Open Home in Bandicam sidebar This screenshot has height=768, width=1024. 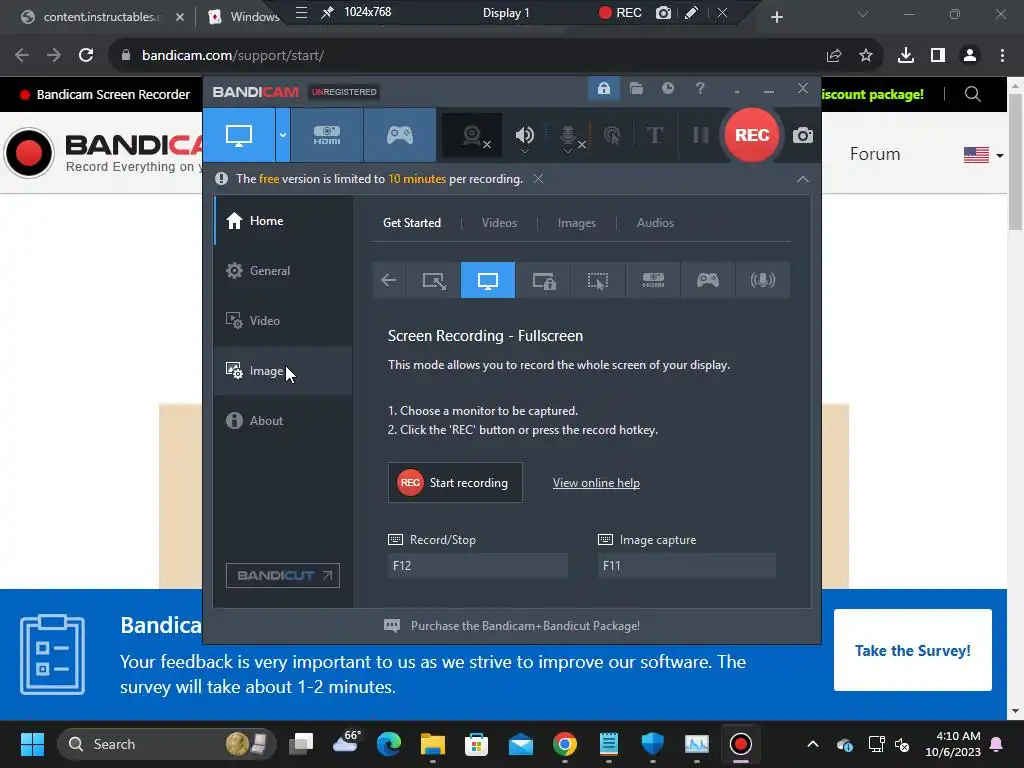pos(283,221)
